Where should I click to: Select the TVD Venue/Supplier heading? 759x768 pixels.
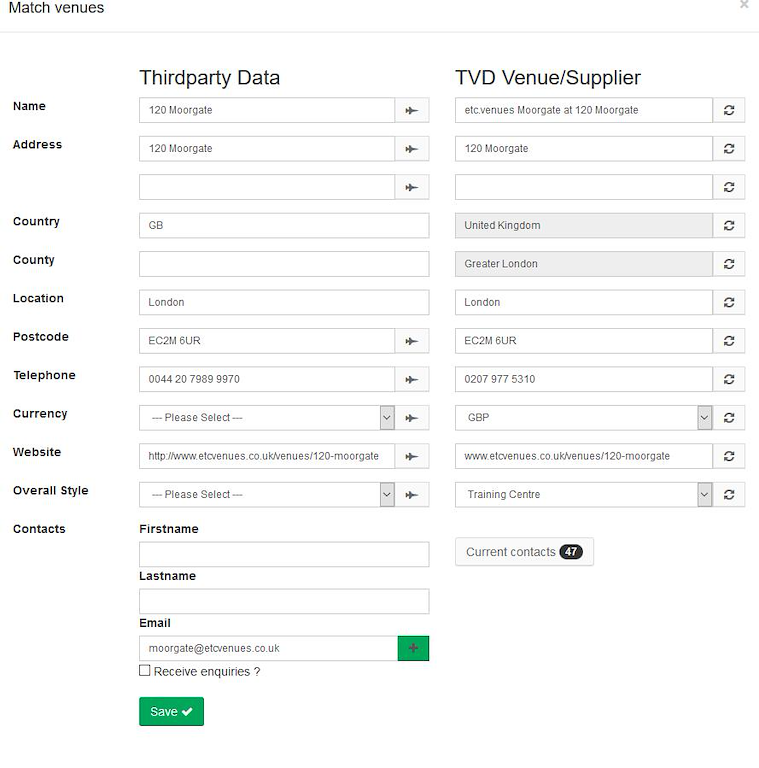pyautogui.click(x=548, y=78)
